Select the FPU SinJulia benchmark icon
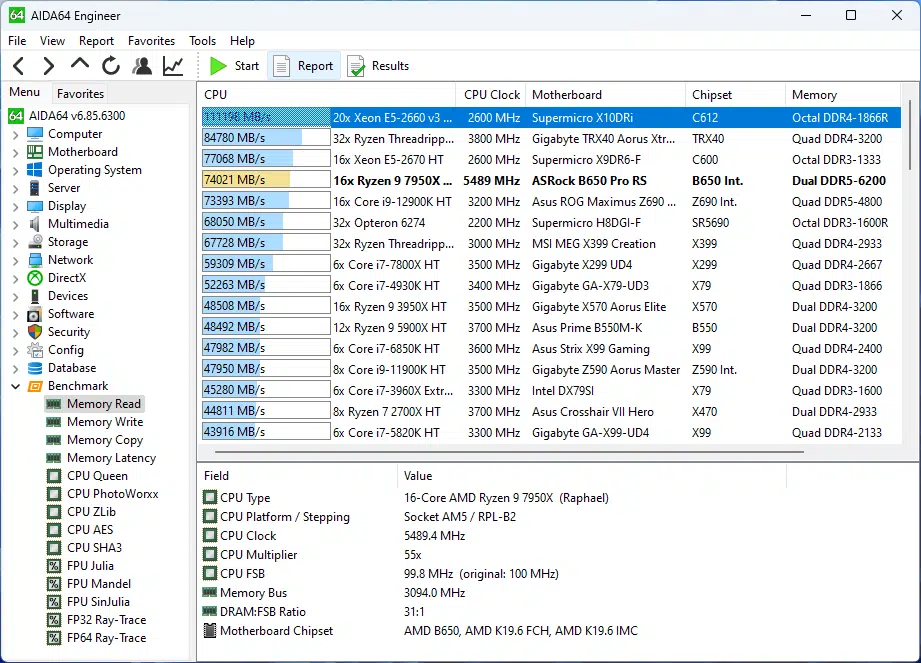 (53, 602)
